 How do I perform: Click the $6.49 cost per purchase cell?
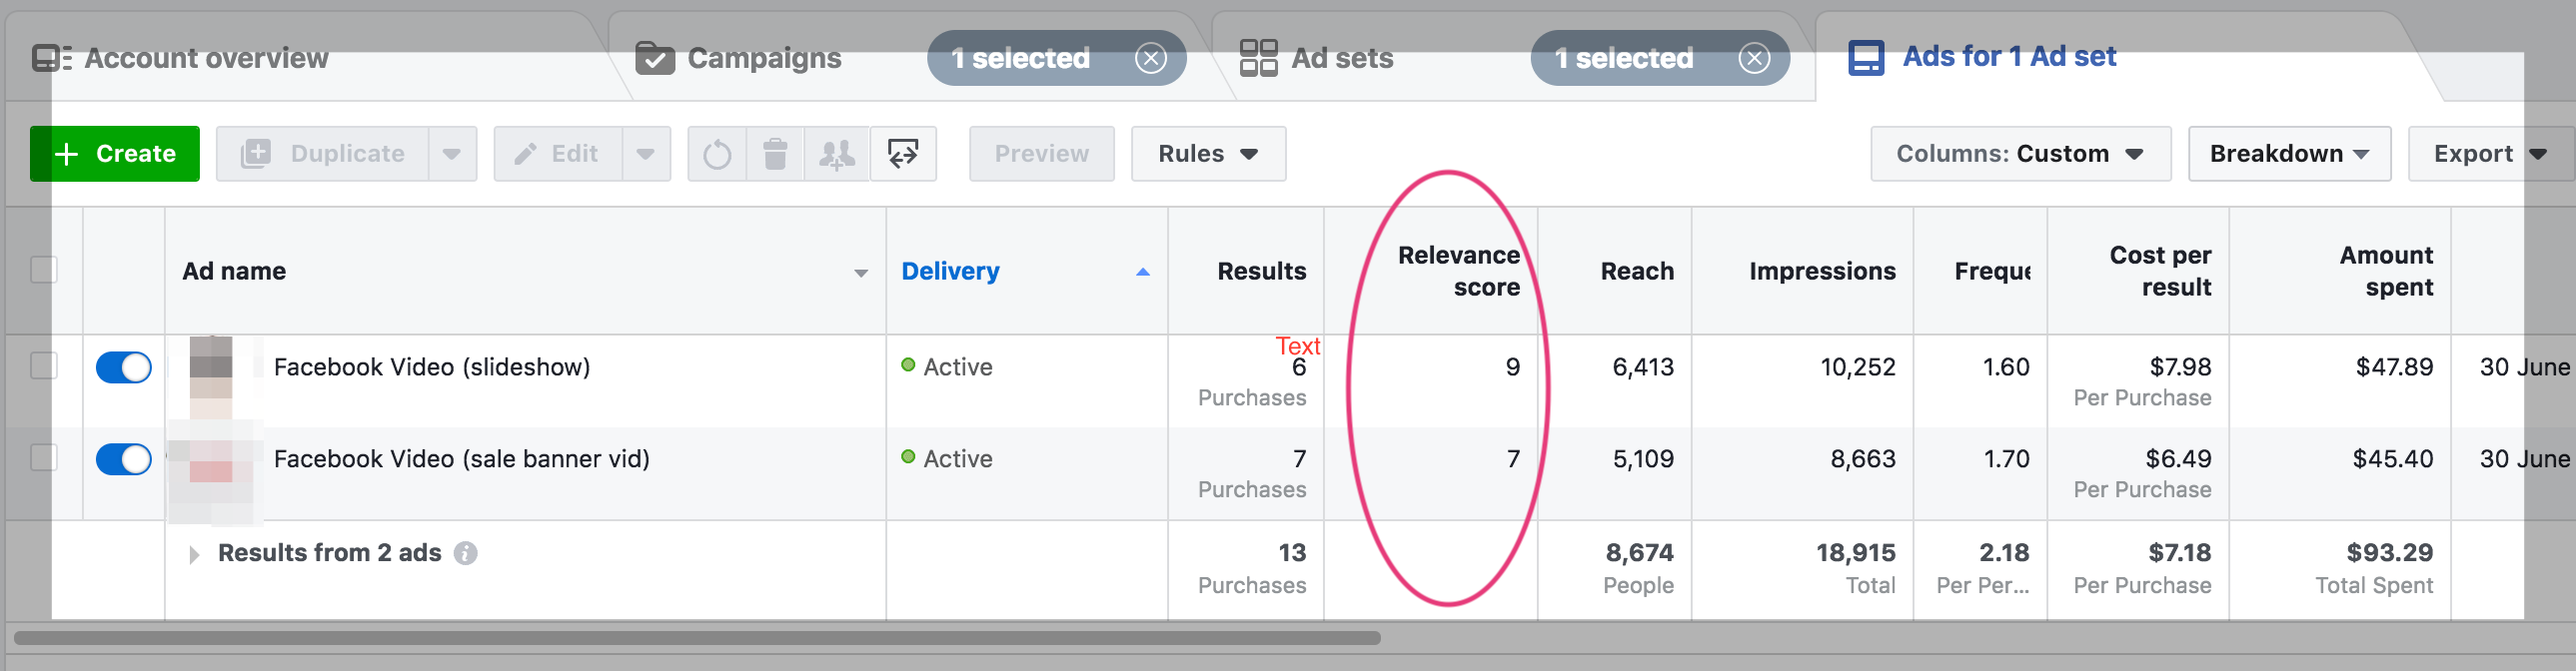pos(2178,459)
